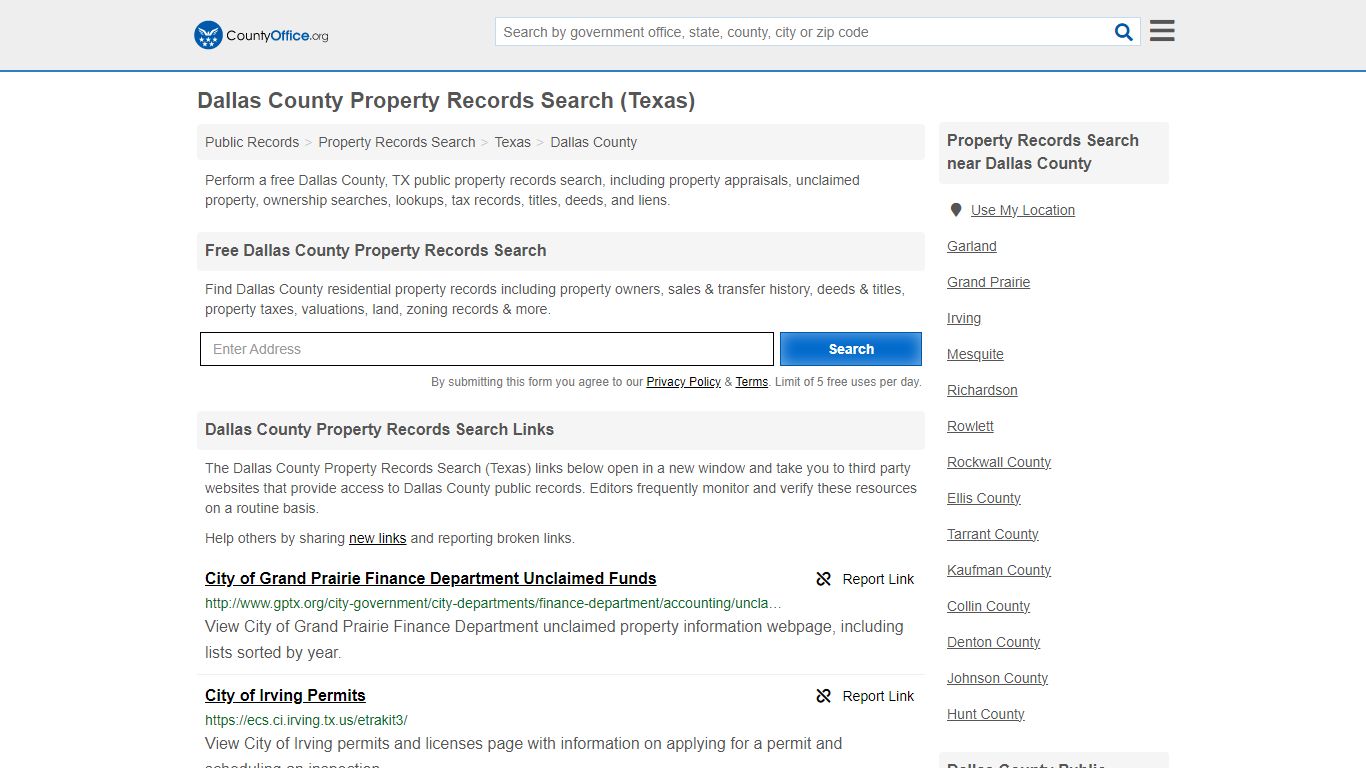
Task: Open Property Records Search breadcrumb
Action: tap(397, 142)
